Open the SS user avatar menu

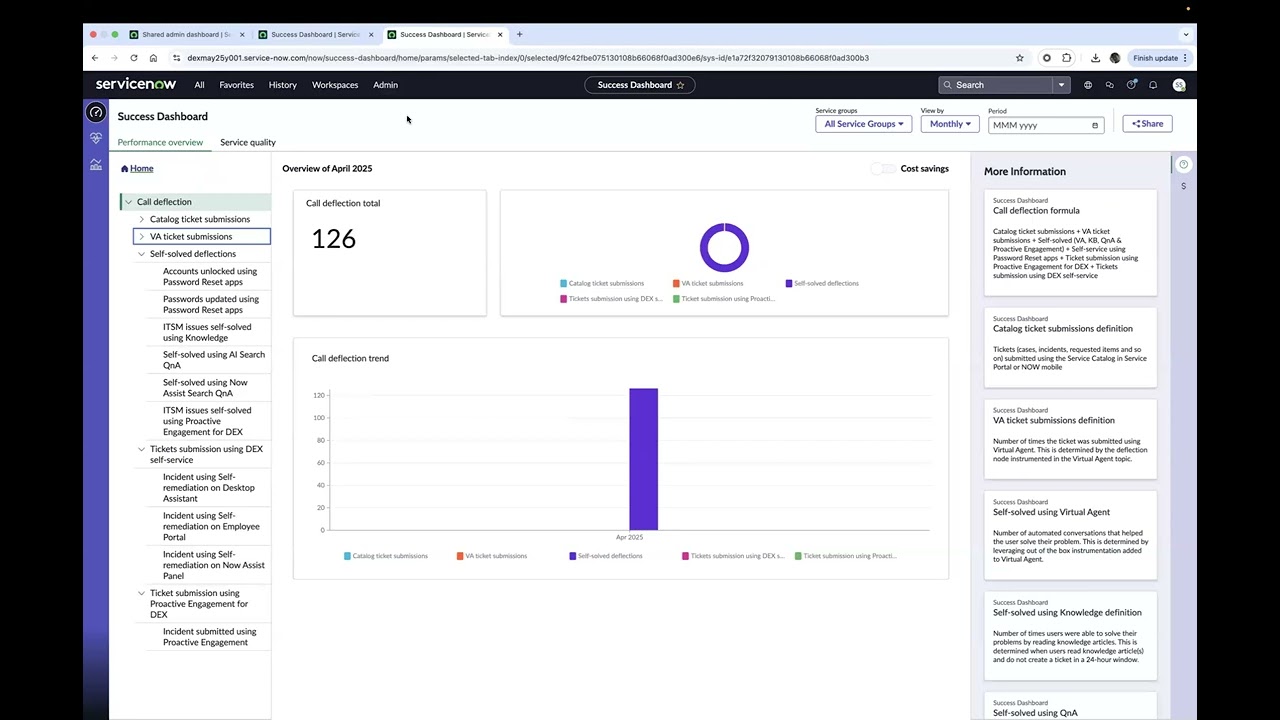click(1179, 85)
